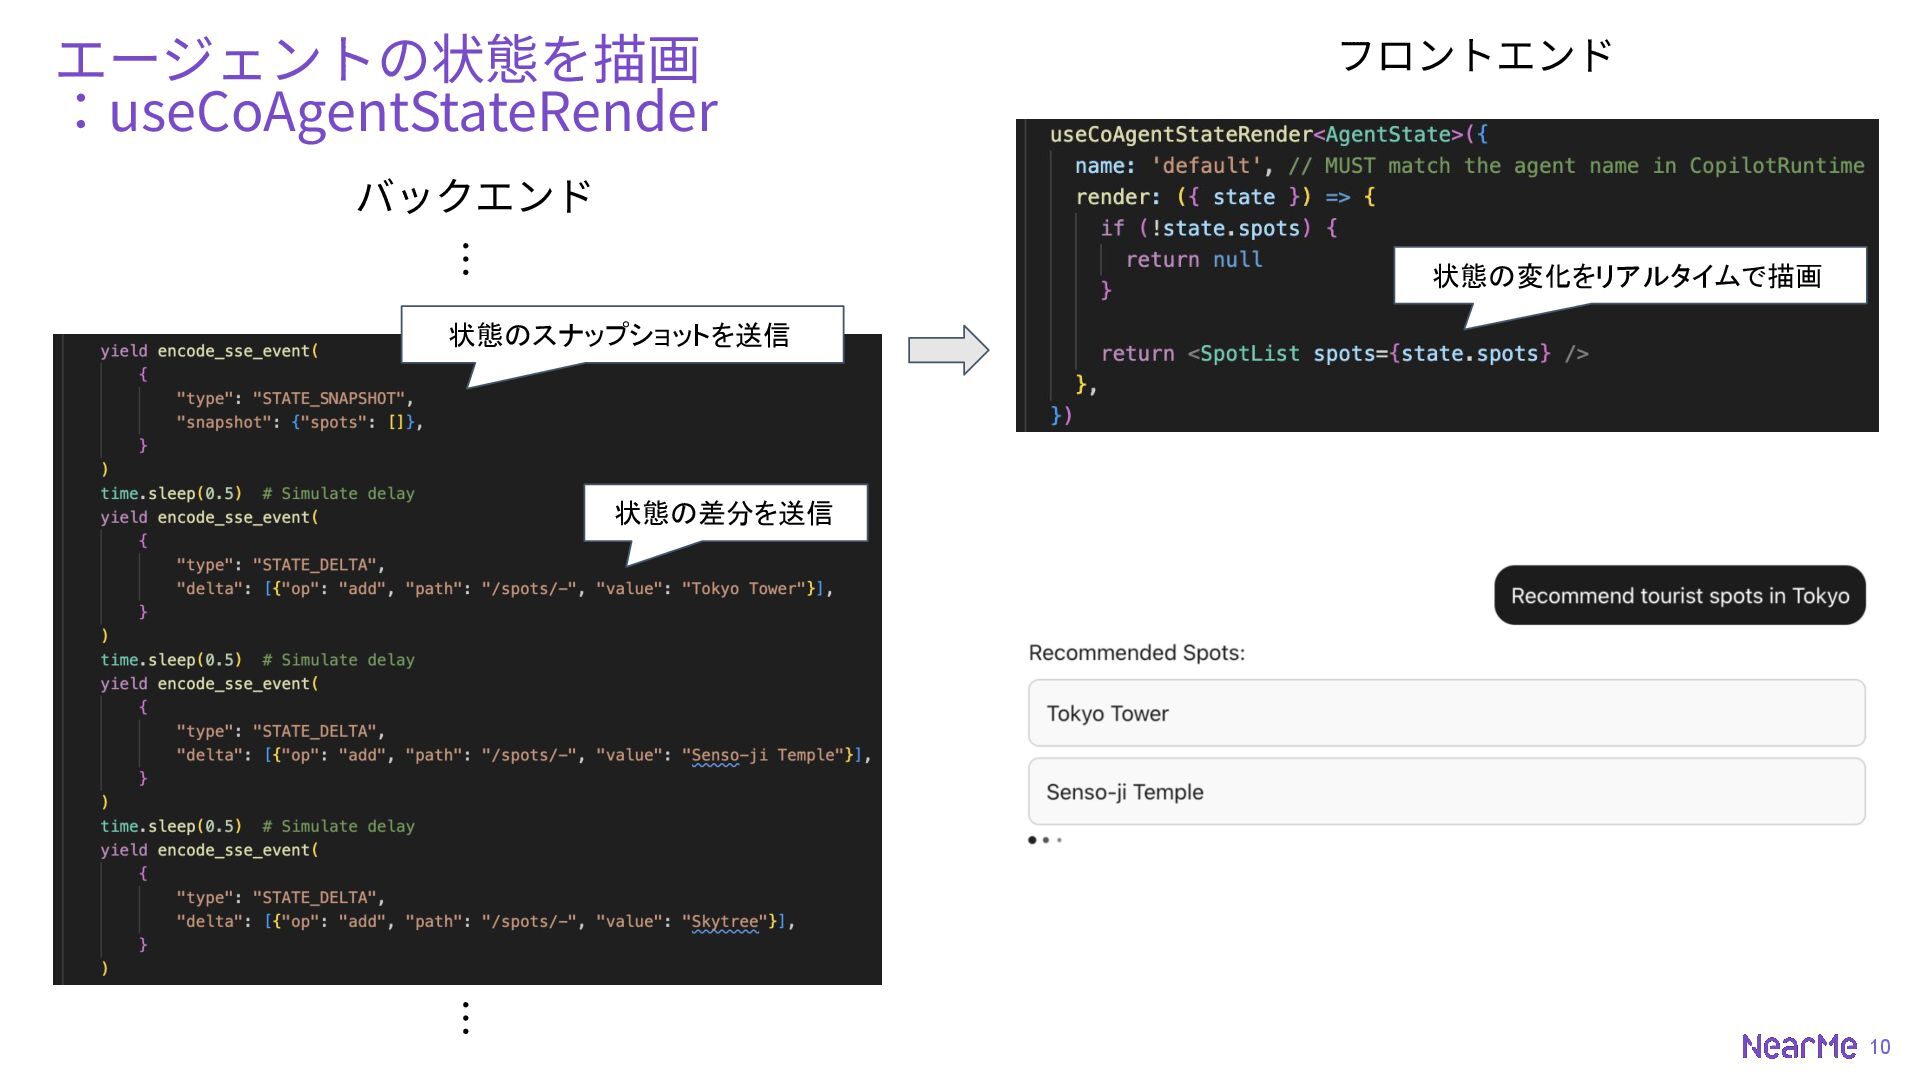Click the 状態の変化をリアルタイムで描画 callout
The height and width of the screenshot is (1080, 1920).
[1627, 276]
